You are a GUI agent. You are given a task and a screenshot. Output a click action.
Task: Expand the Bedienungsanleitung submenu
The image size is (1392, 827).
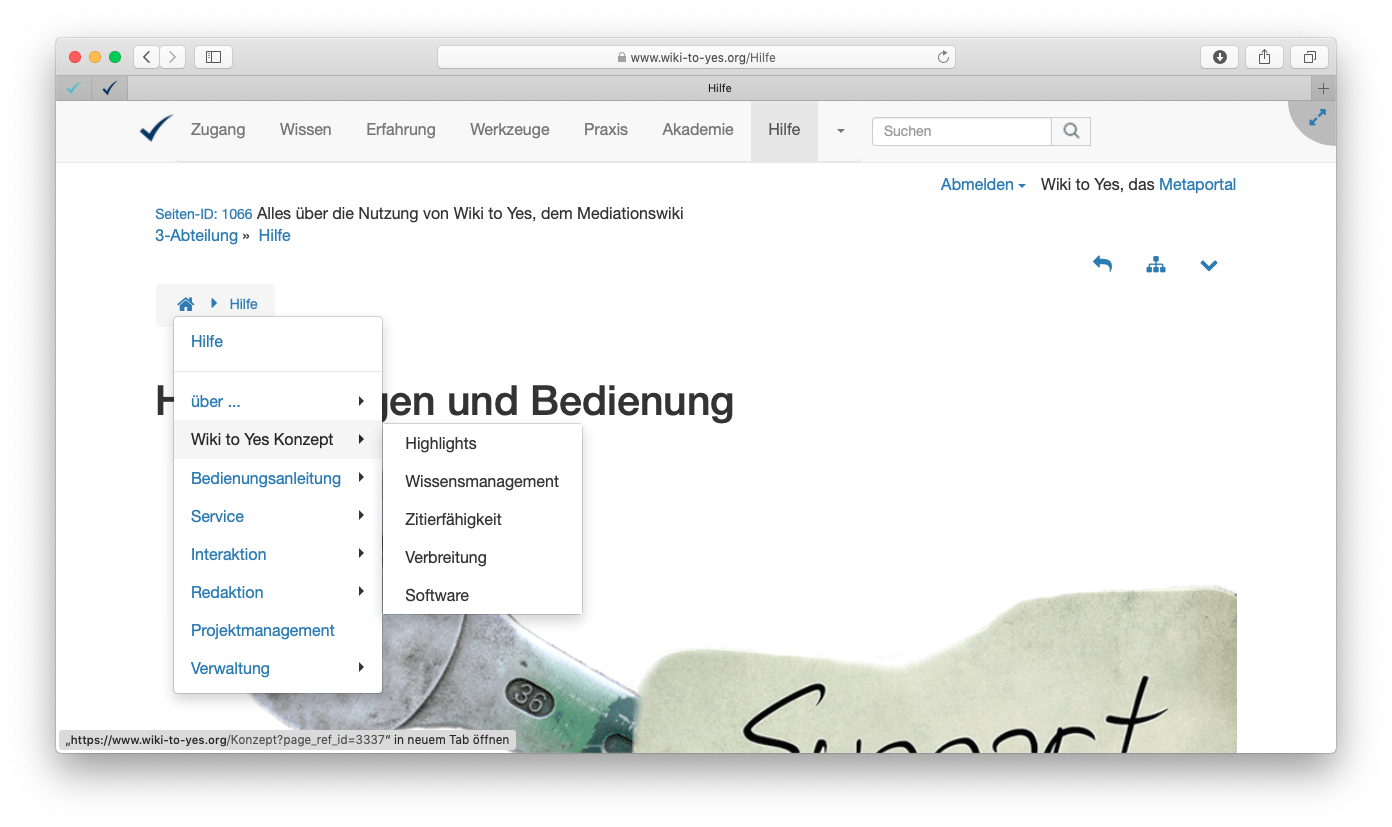point(267,478)
